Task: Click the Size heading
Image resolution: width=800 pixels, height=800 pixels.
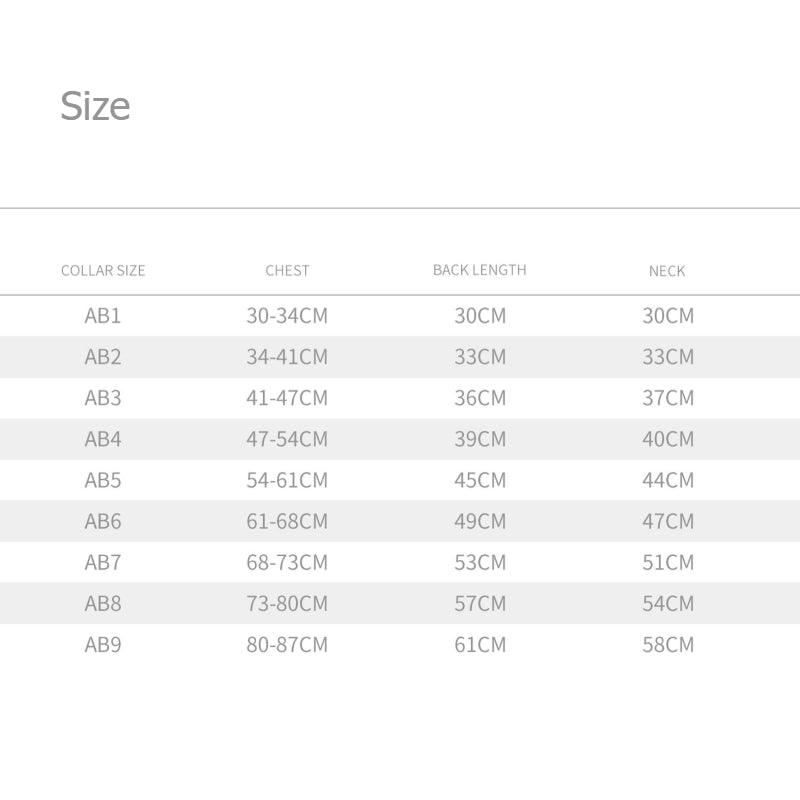Action: click(x=95, y=106)
